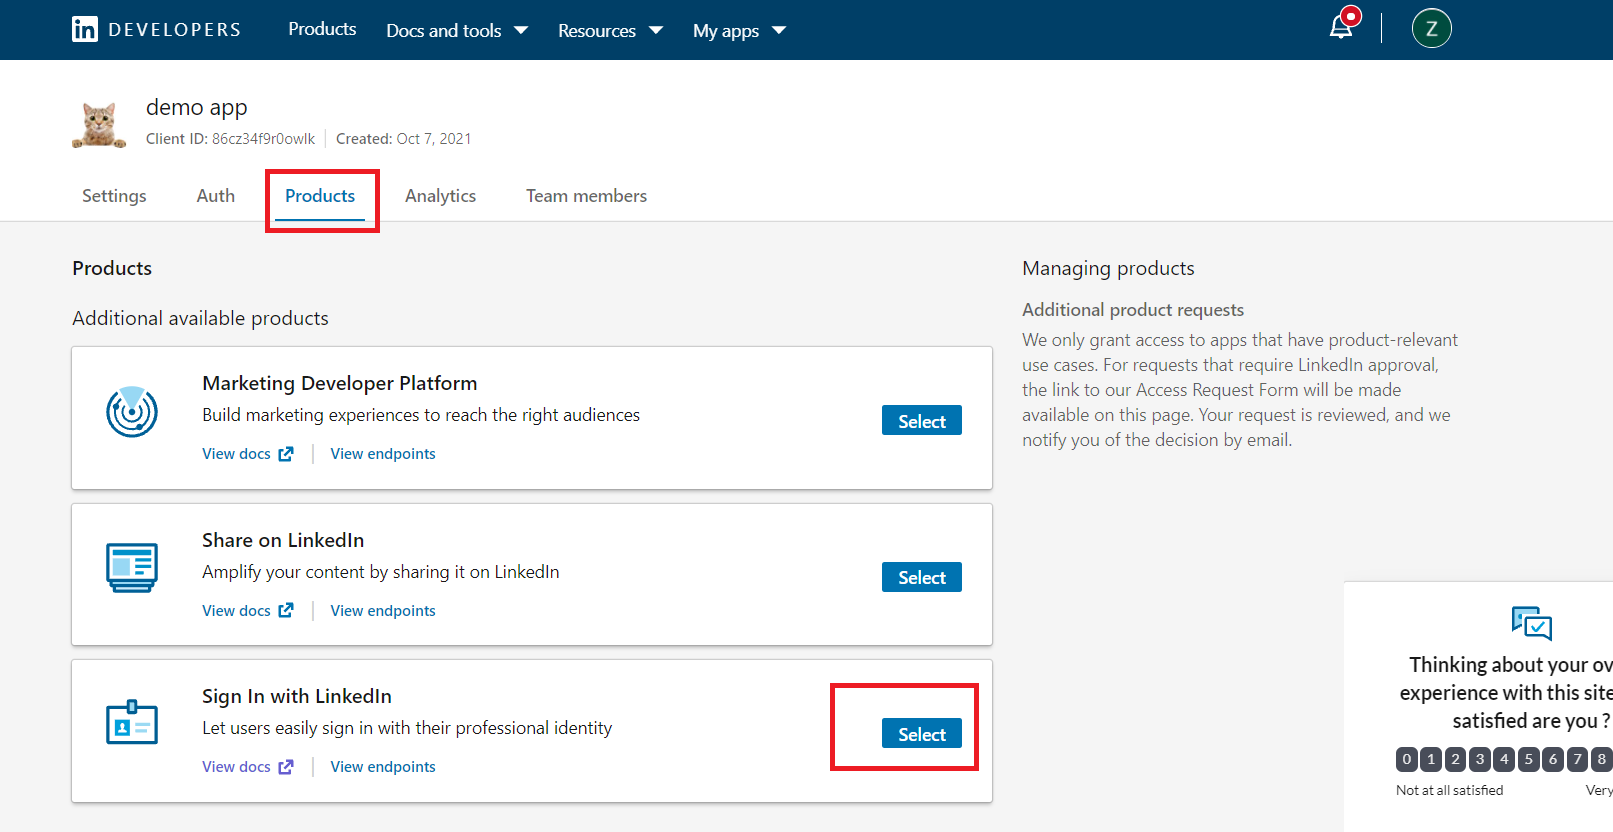Viewport: 1613px width, 832px height.
Task: Choose rating 5 on satisfaction scale
Action: 1528,759
